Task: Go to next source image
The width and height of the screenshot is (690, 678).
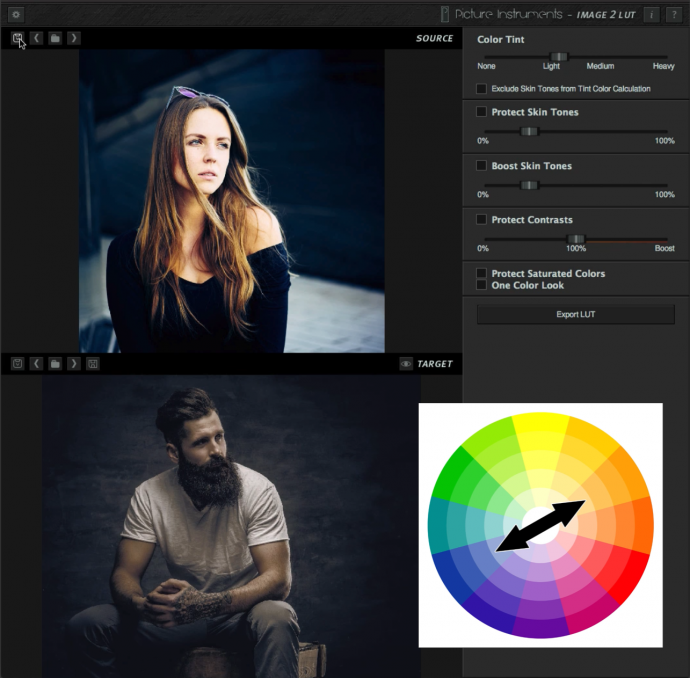Action: click(73, 38)
